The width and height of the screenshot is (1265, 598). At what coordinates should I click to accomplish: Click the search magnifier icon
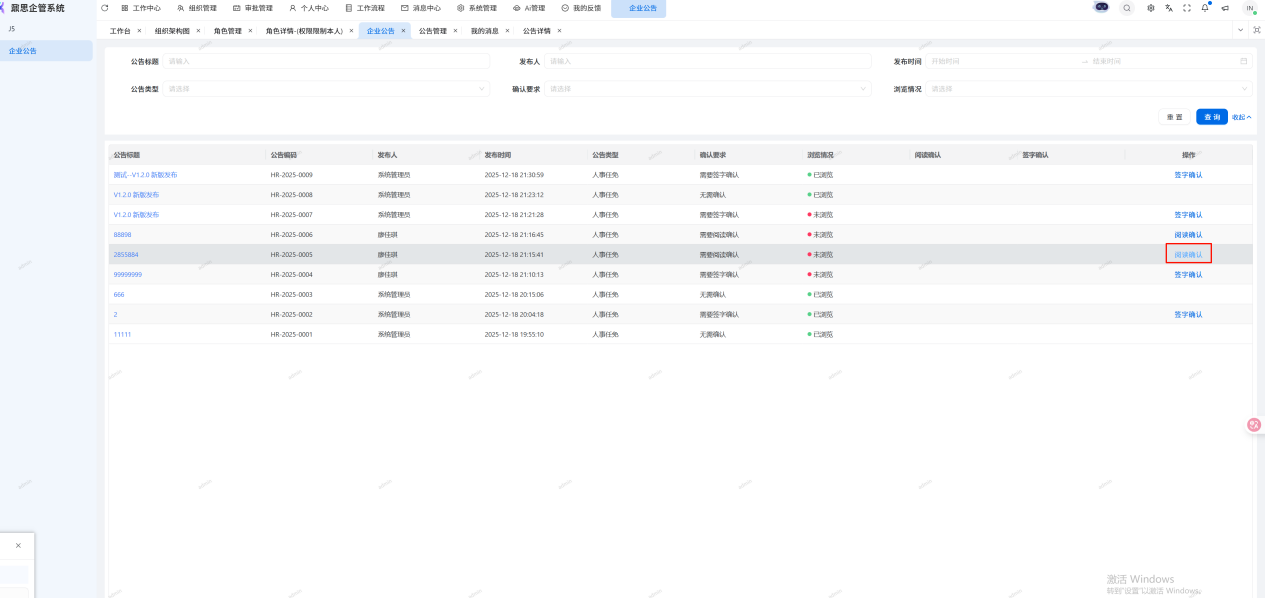(x=1127, y=8)
